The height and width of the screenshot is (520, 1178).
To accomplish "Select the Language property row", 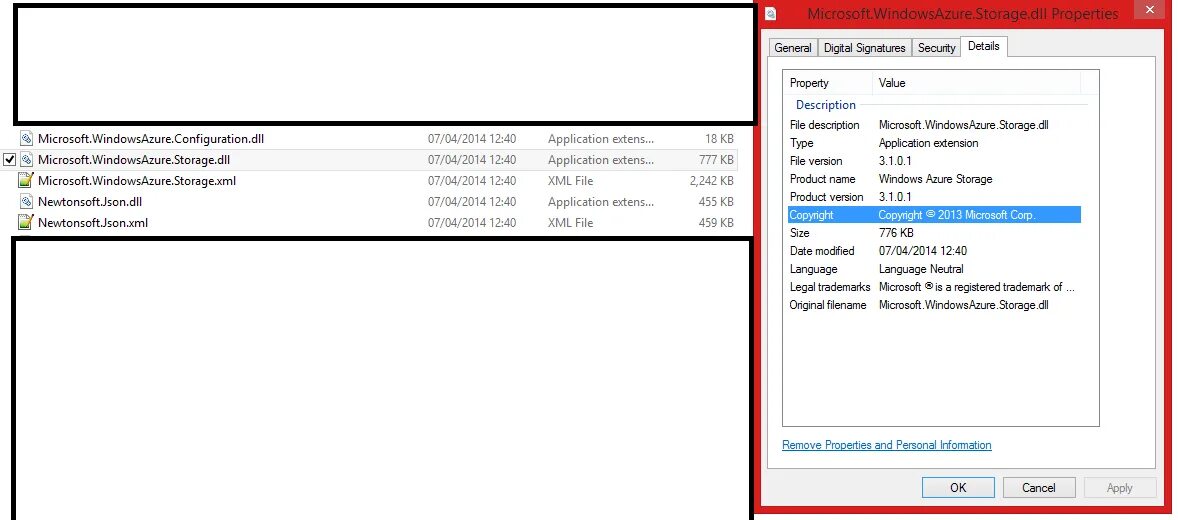I will click(x=934, y=269).
